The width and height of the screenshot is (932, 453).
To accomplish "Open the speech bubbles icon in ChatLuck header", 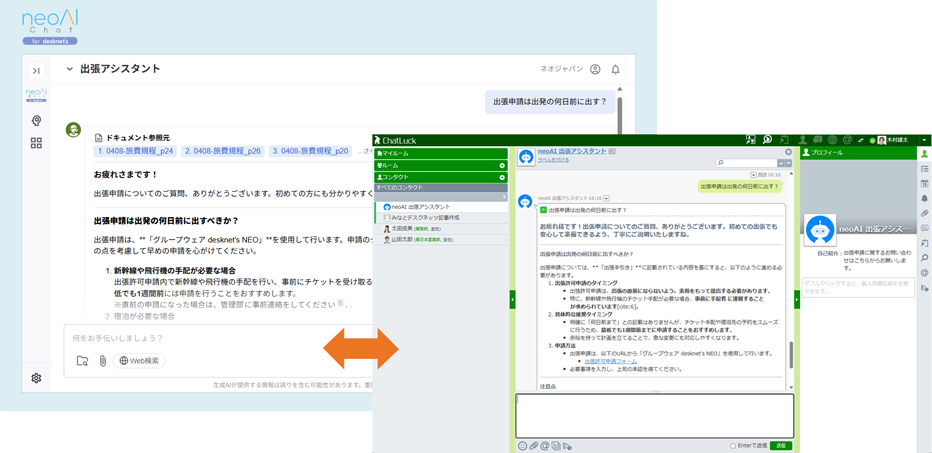I will [x=817, y=140].
